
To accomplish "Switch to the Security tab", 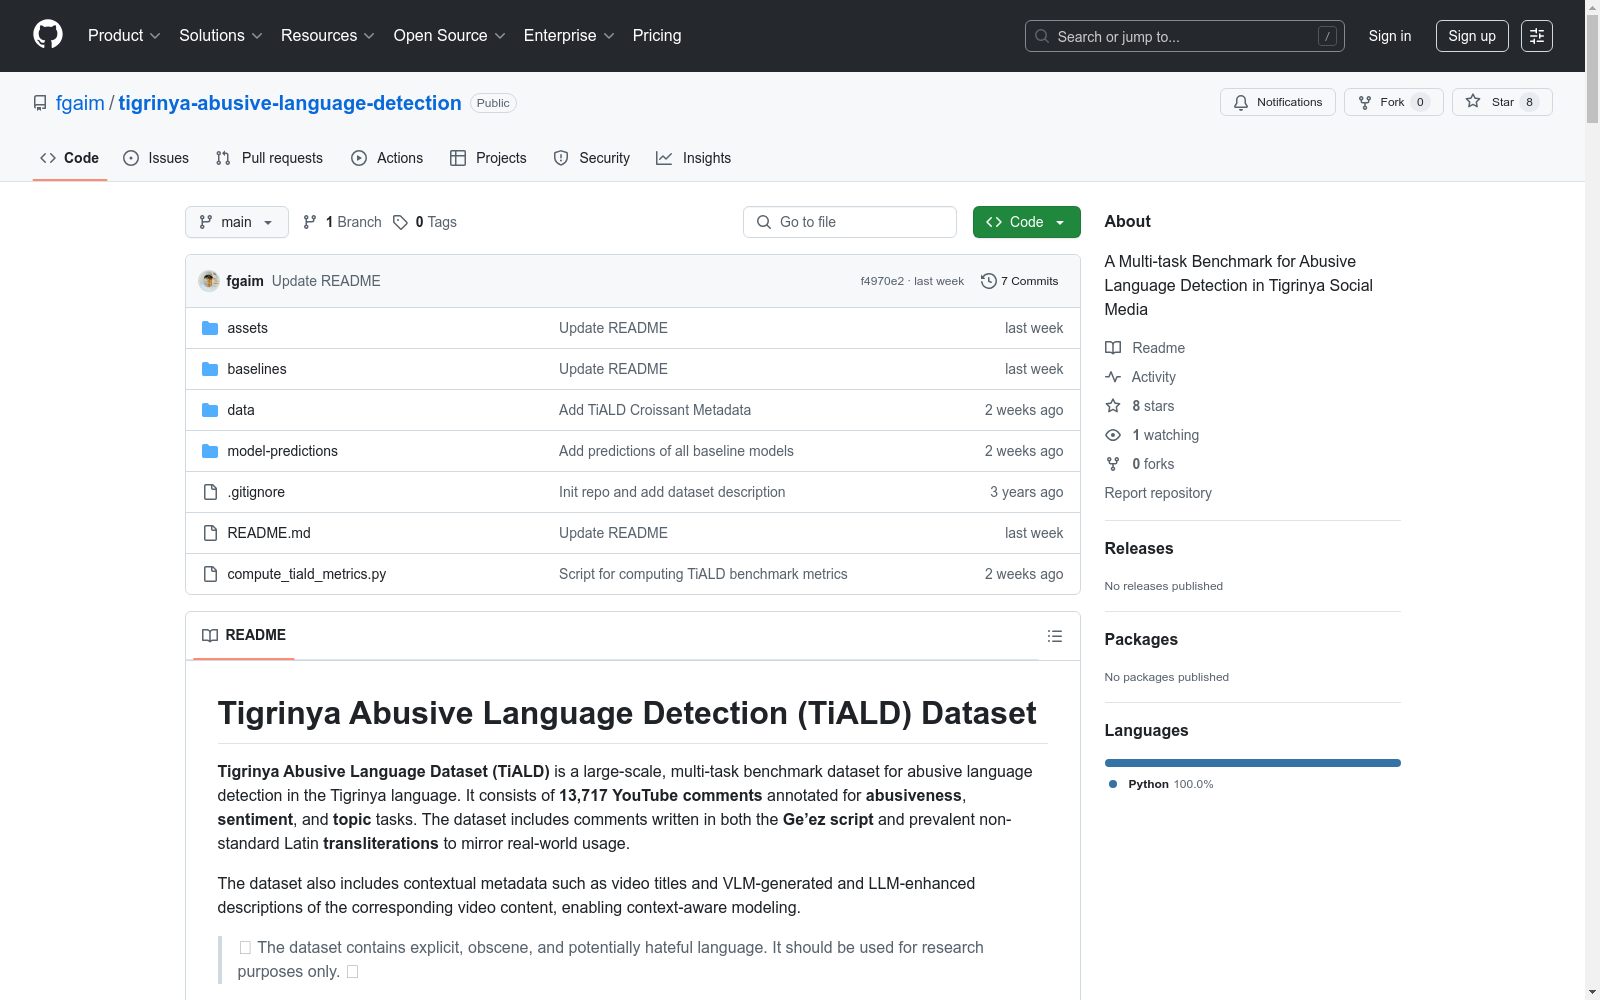I will (x=592, y=158).
